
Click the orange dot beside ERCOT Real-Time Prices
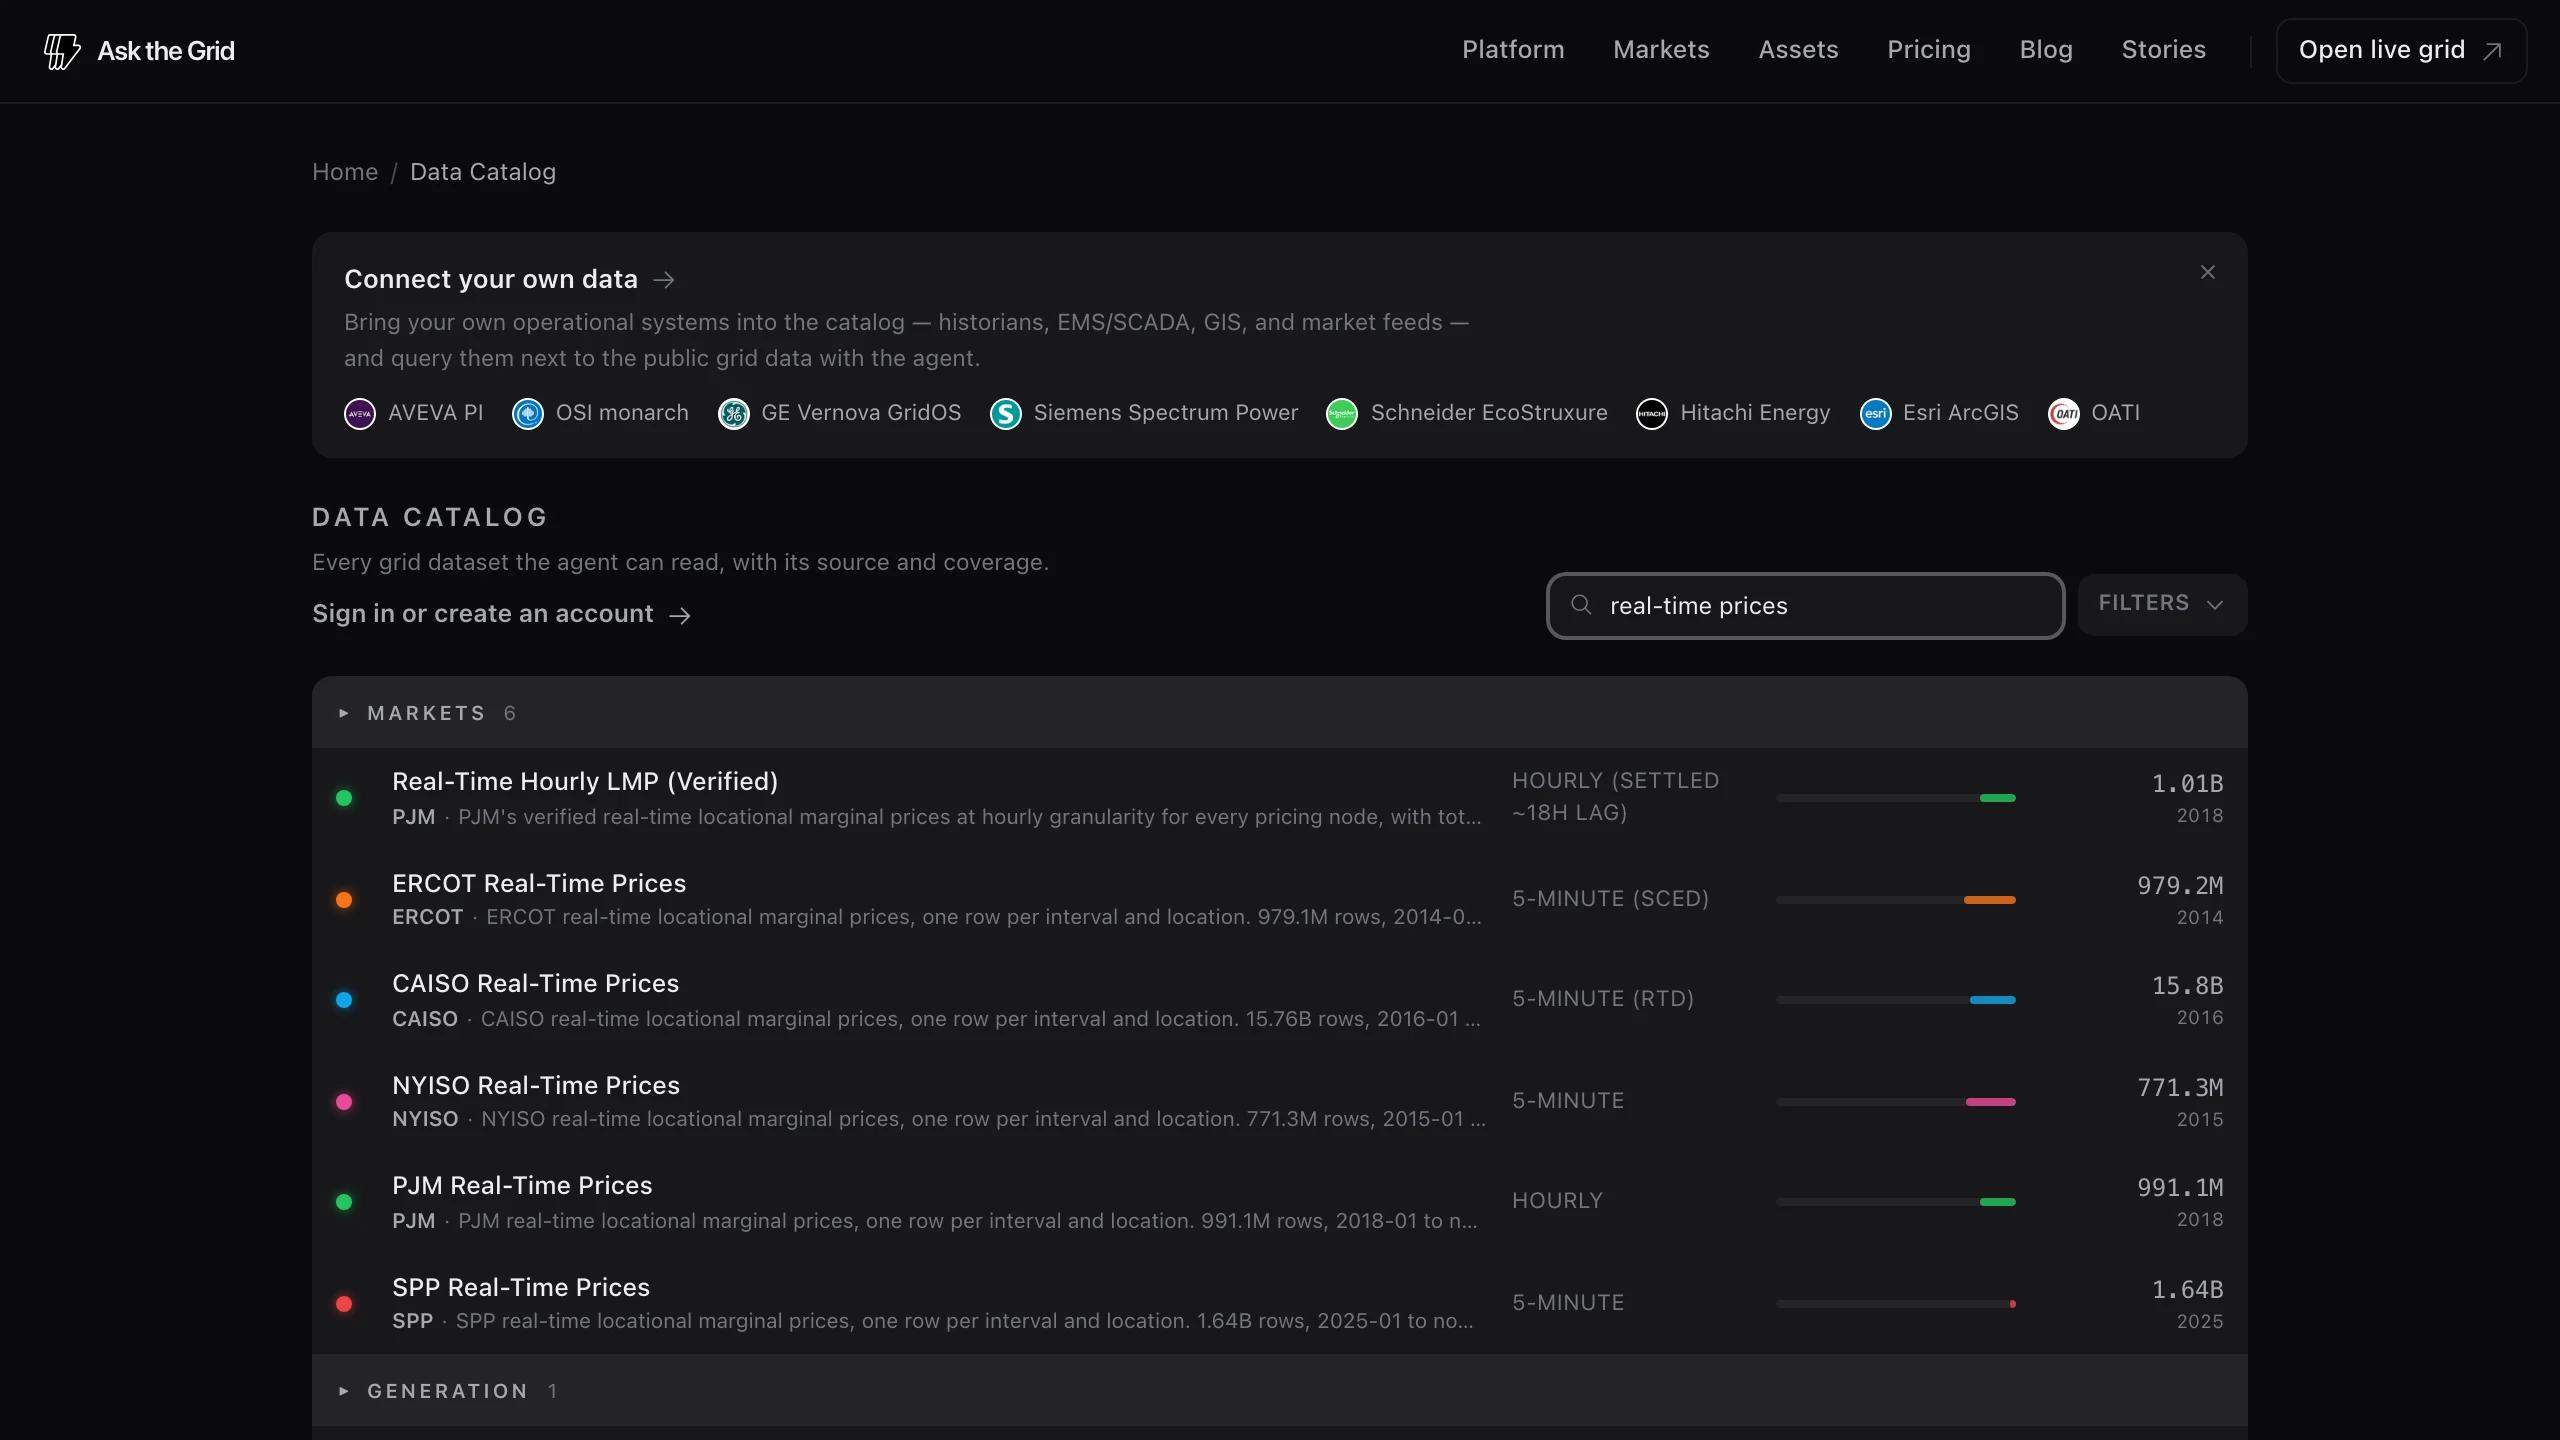click(344, 900)
